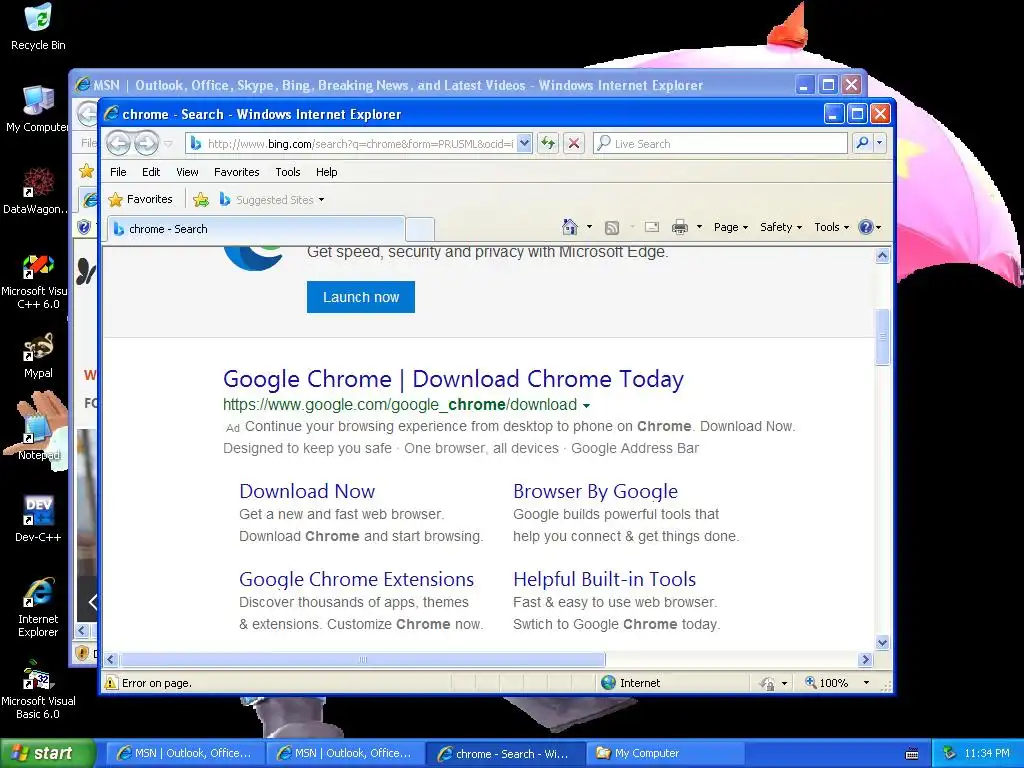Select the DataWagon desktop shortcut
This screenshot has width=1024, height=768.
[34, 191]
